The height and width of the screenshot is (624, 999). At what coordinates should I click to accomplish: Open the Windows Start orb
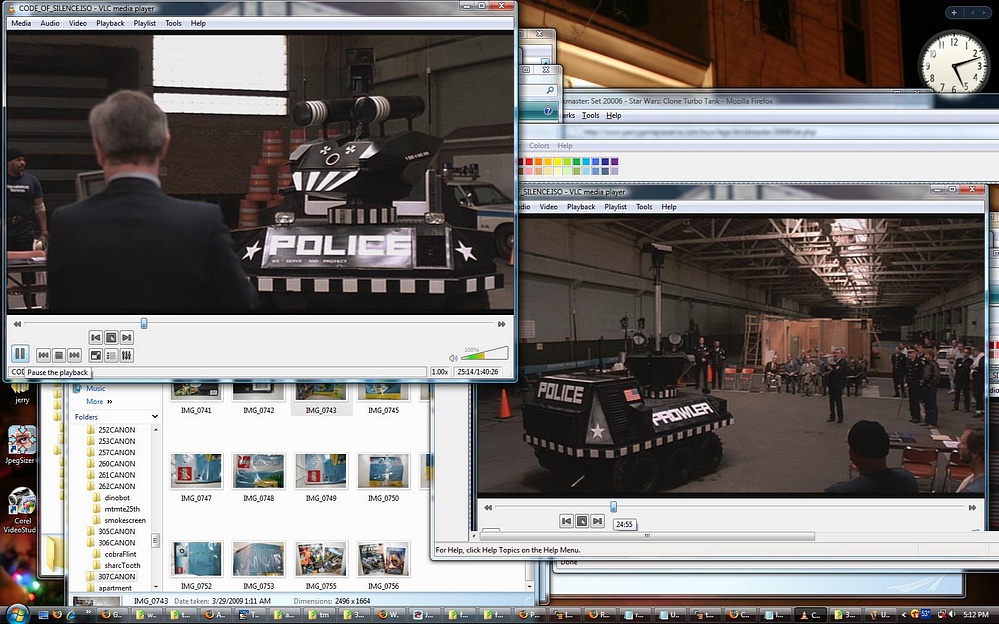pos(17,614)
